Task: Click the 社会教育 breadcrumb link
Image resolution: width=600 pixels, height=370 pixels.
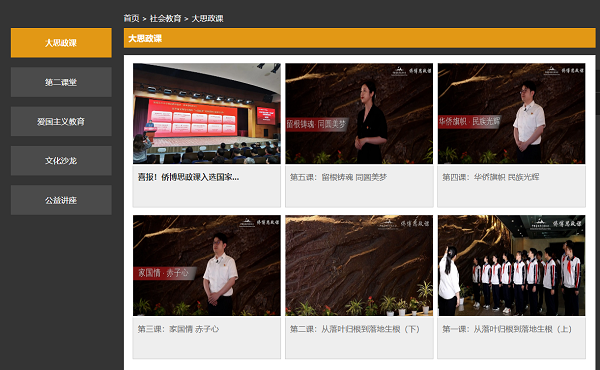Action: click(165, 18)
